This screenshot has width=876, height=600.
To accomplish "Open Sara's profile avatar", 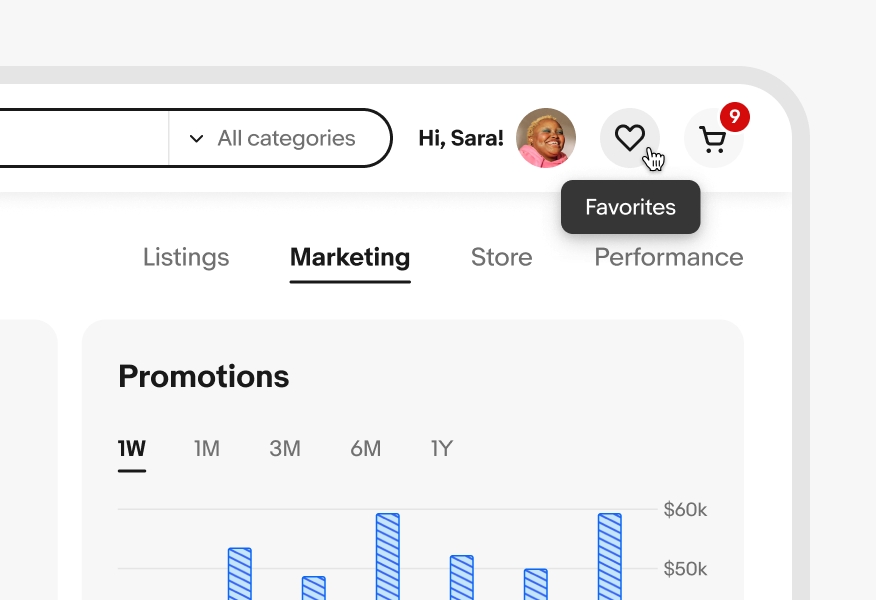I will pos(546,138).
